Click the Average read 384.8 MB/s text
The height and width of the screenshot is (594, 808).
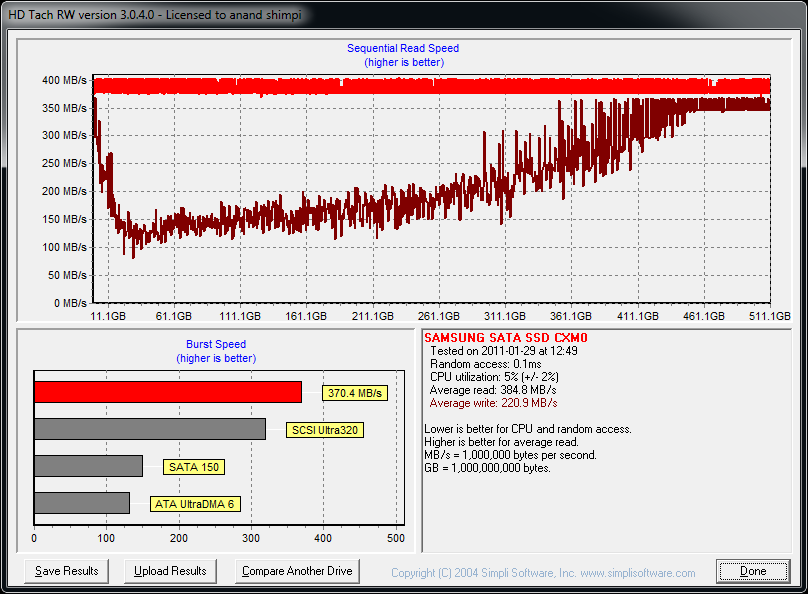pyautogui.click(x=493, y=390)
